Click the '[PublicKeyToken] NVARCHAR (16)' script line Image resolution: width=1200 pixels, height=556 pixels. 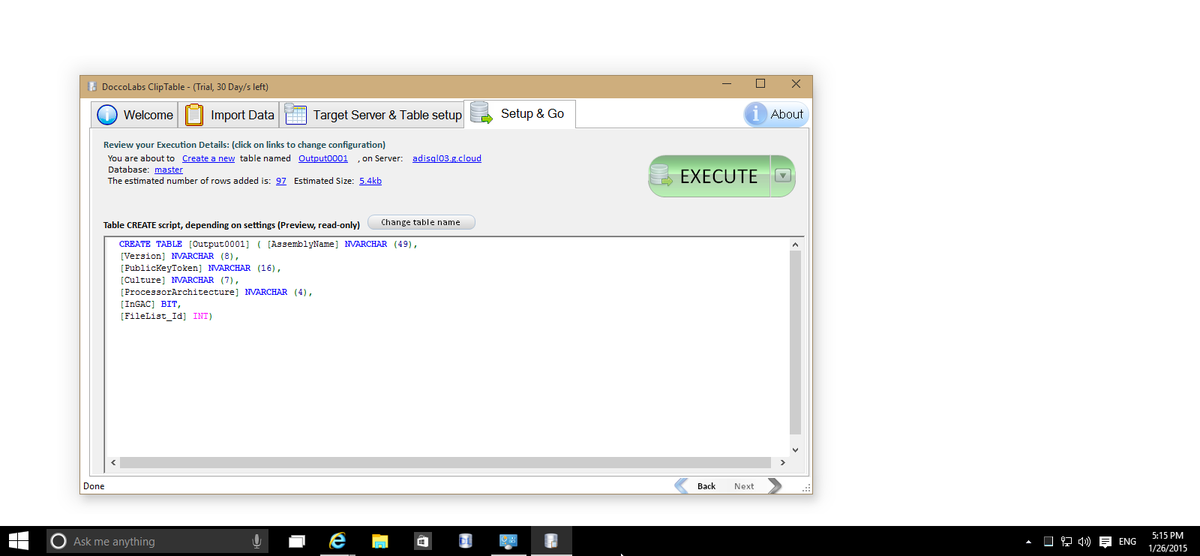point(201,268)
